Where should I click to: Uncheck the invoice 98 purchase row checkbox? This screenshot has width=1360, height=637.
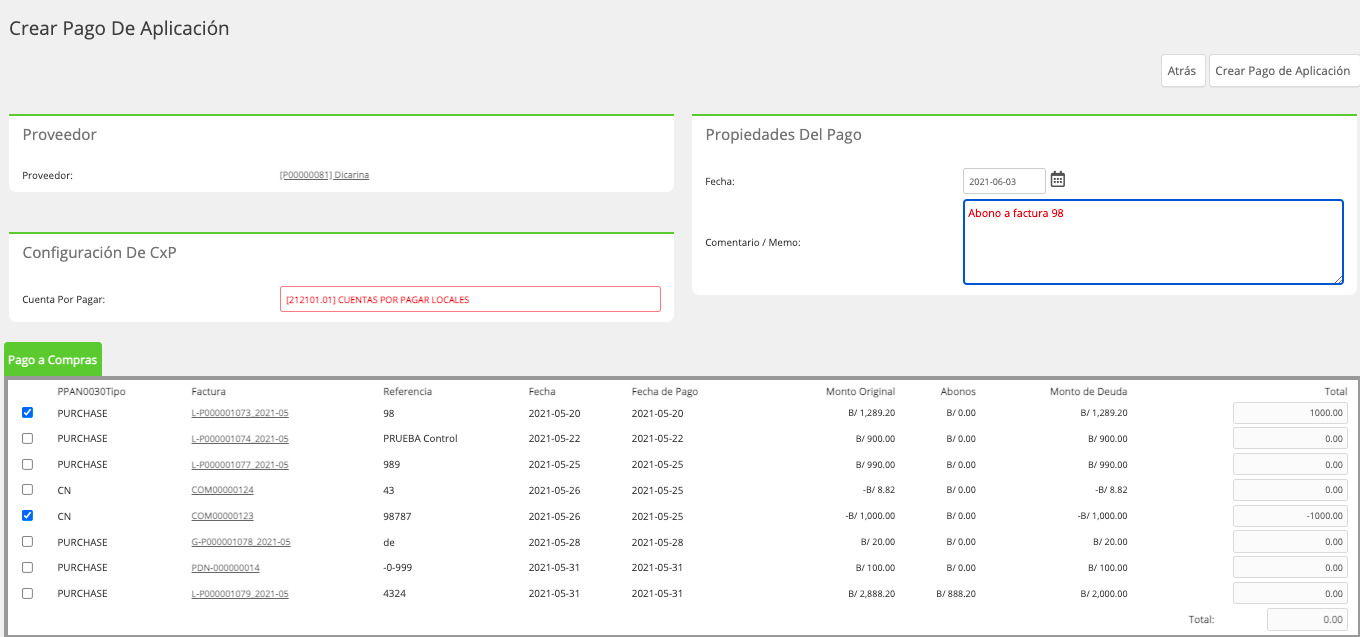click(x=28, y=412)
